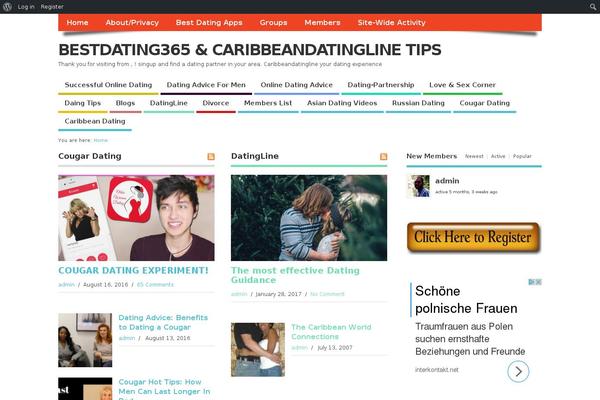Select Divorce category

click(x=216, y=103)
